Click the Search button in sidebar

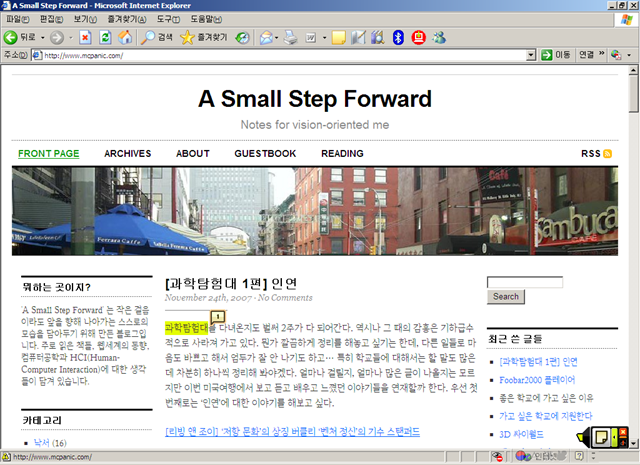506,297
